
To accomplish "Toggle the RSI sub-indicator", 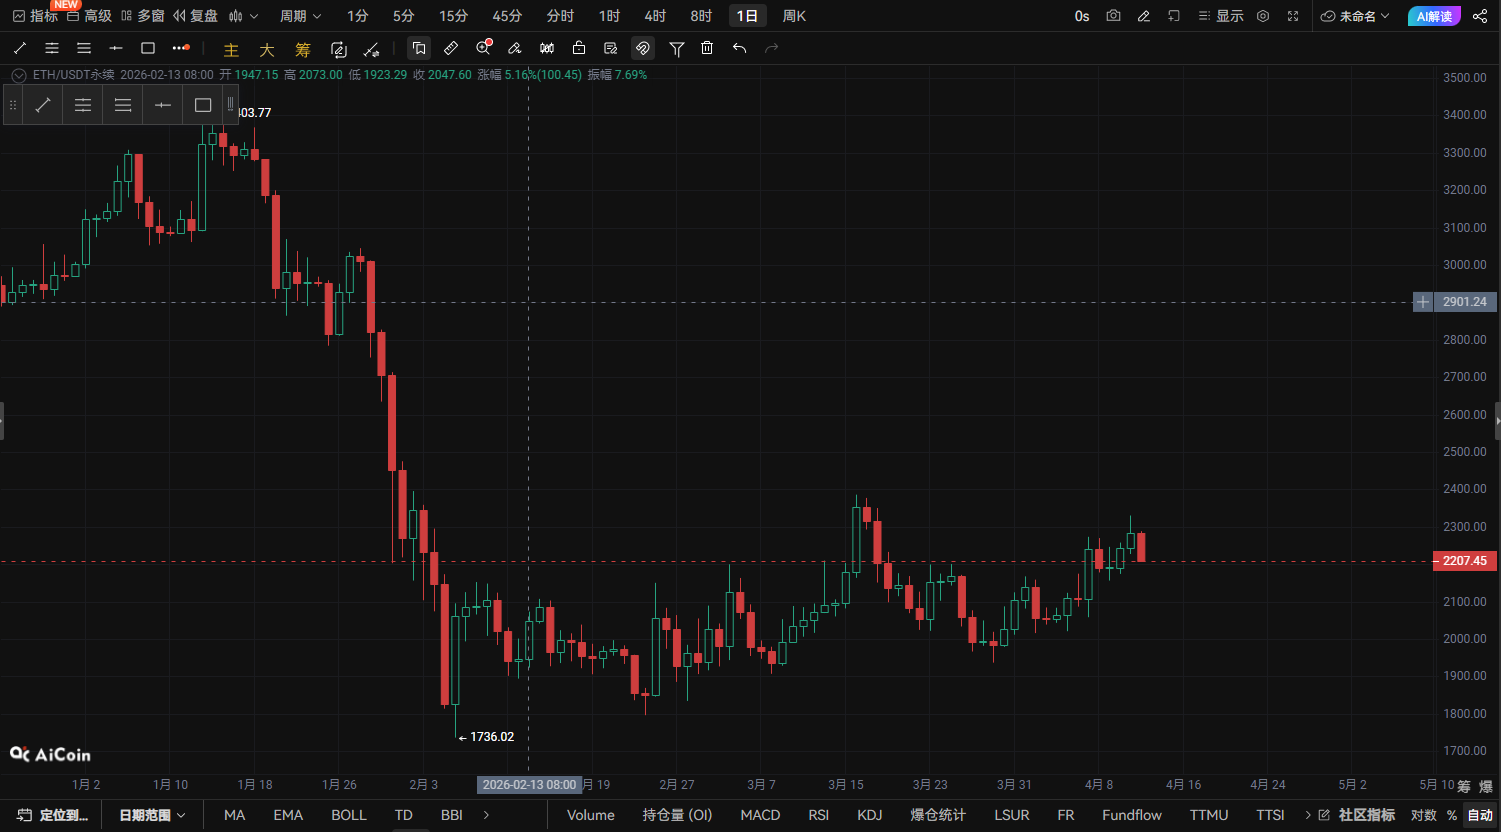I will [819, 815].
